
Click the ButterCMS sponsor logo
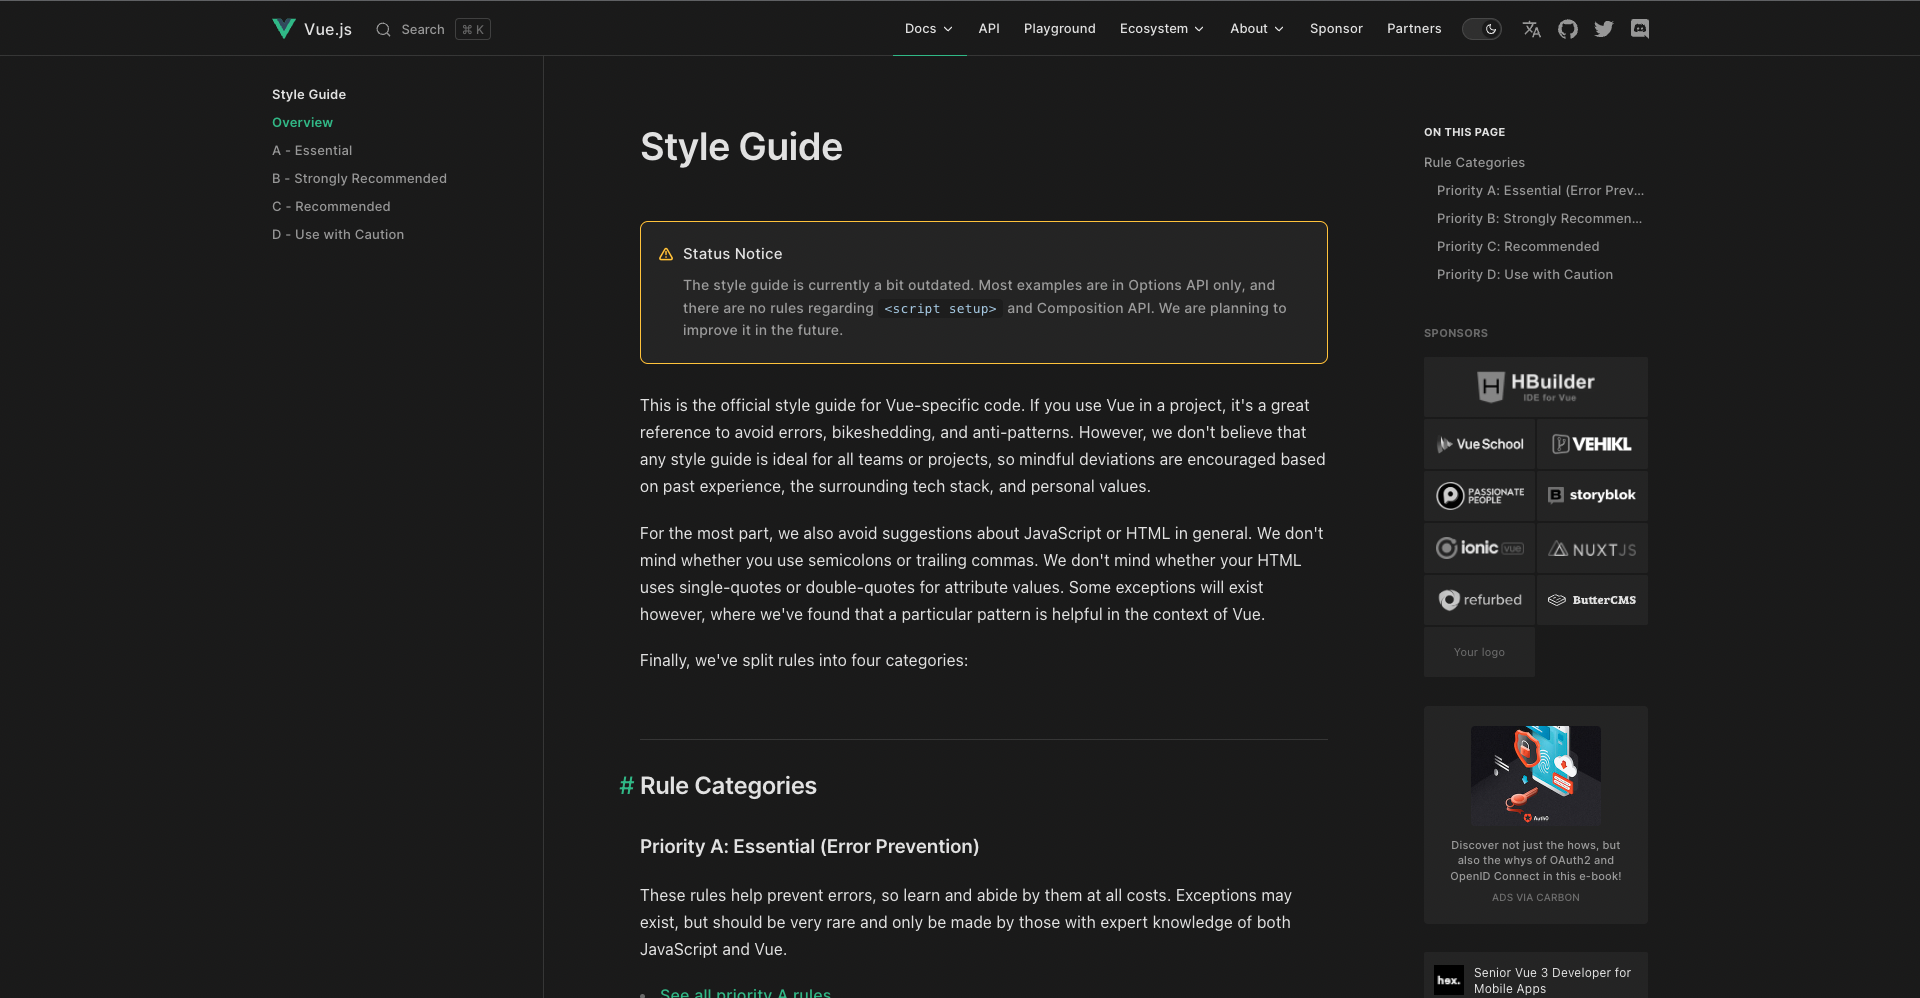point(1592,600)
